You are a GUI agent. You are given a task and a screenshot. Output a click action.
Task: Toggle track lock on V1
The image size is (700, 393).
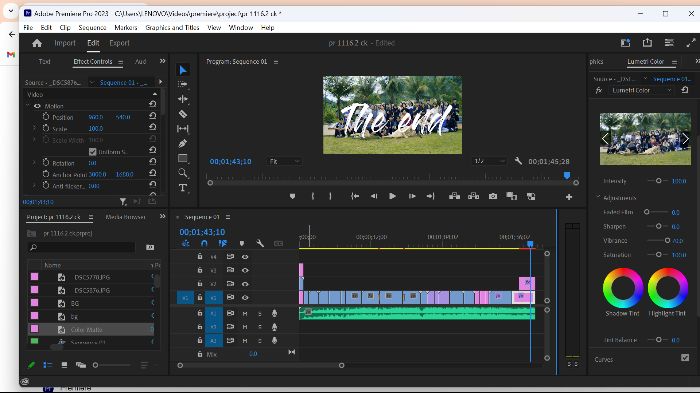point(200,297)
